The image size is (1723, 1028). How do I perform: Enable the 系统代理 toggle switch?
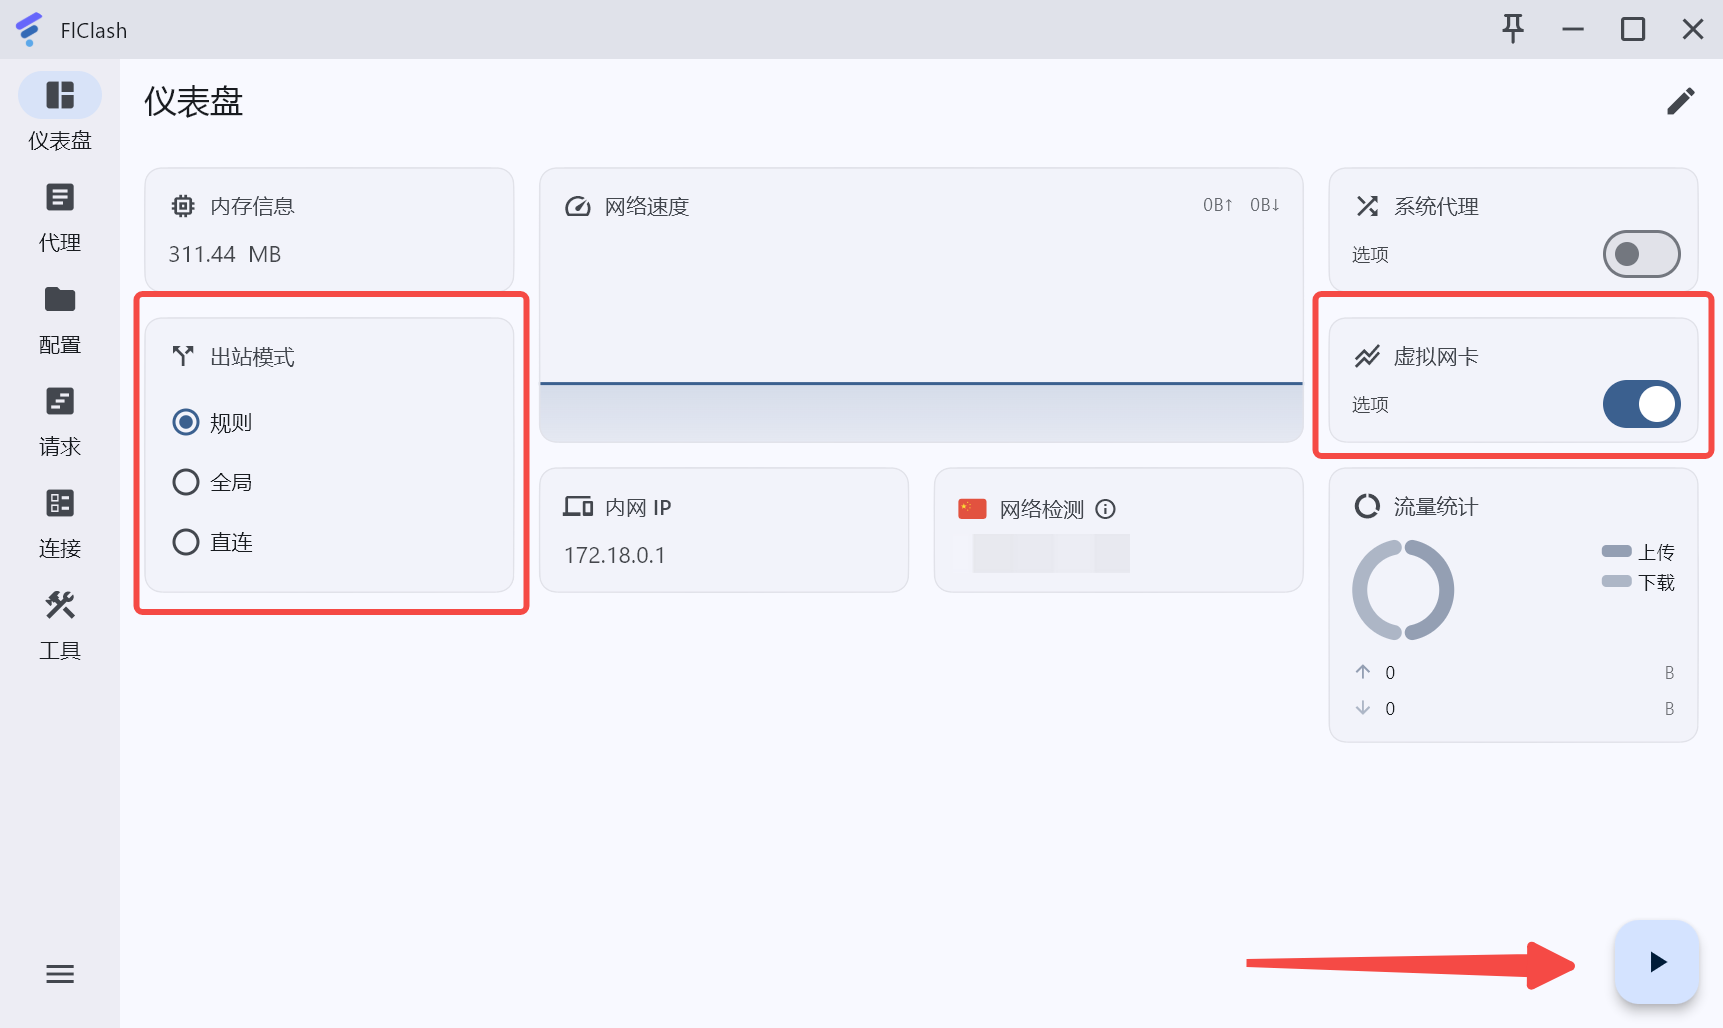[1641, 254]
